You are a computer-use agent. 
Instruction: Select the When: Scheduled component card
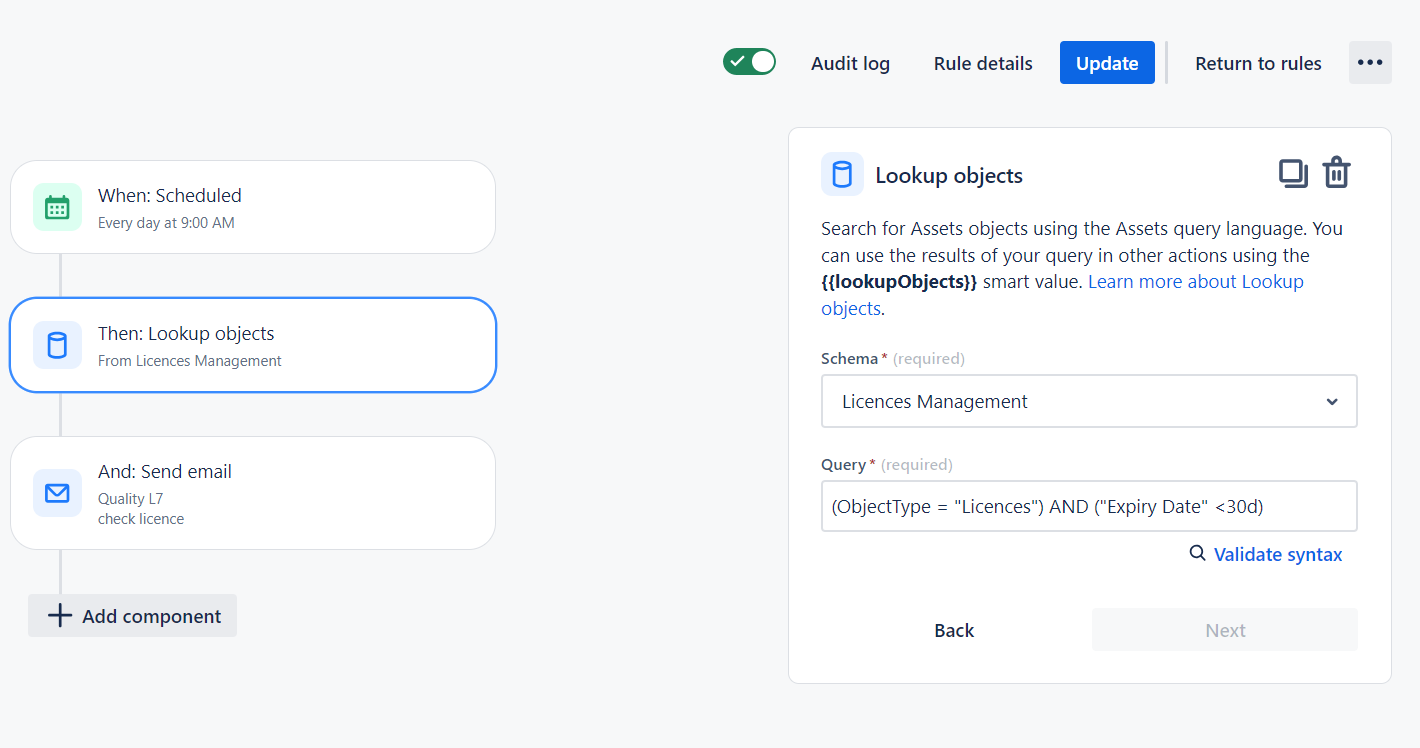(253, 206)
